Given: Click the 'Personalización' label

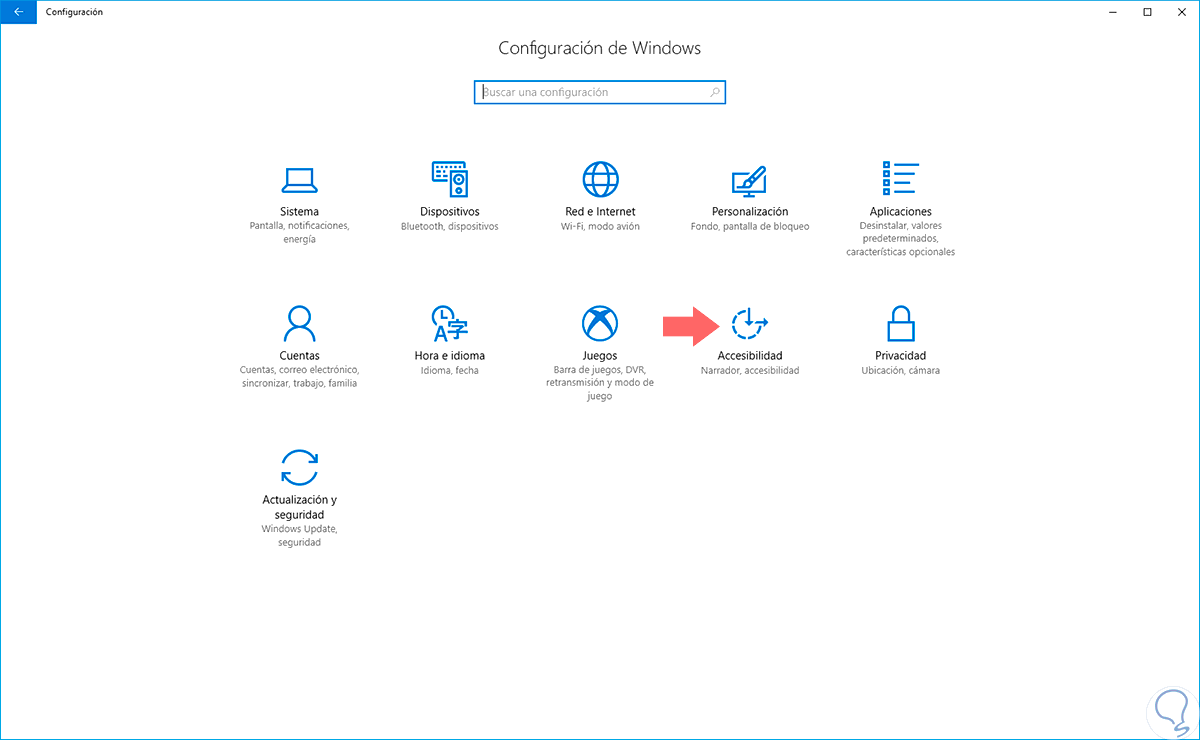Looking at the screenshot, I should click(x=750, y=212).
